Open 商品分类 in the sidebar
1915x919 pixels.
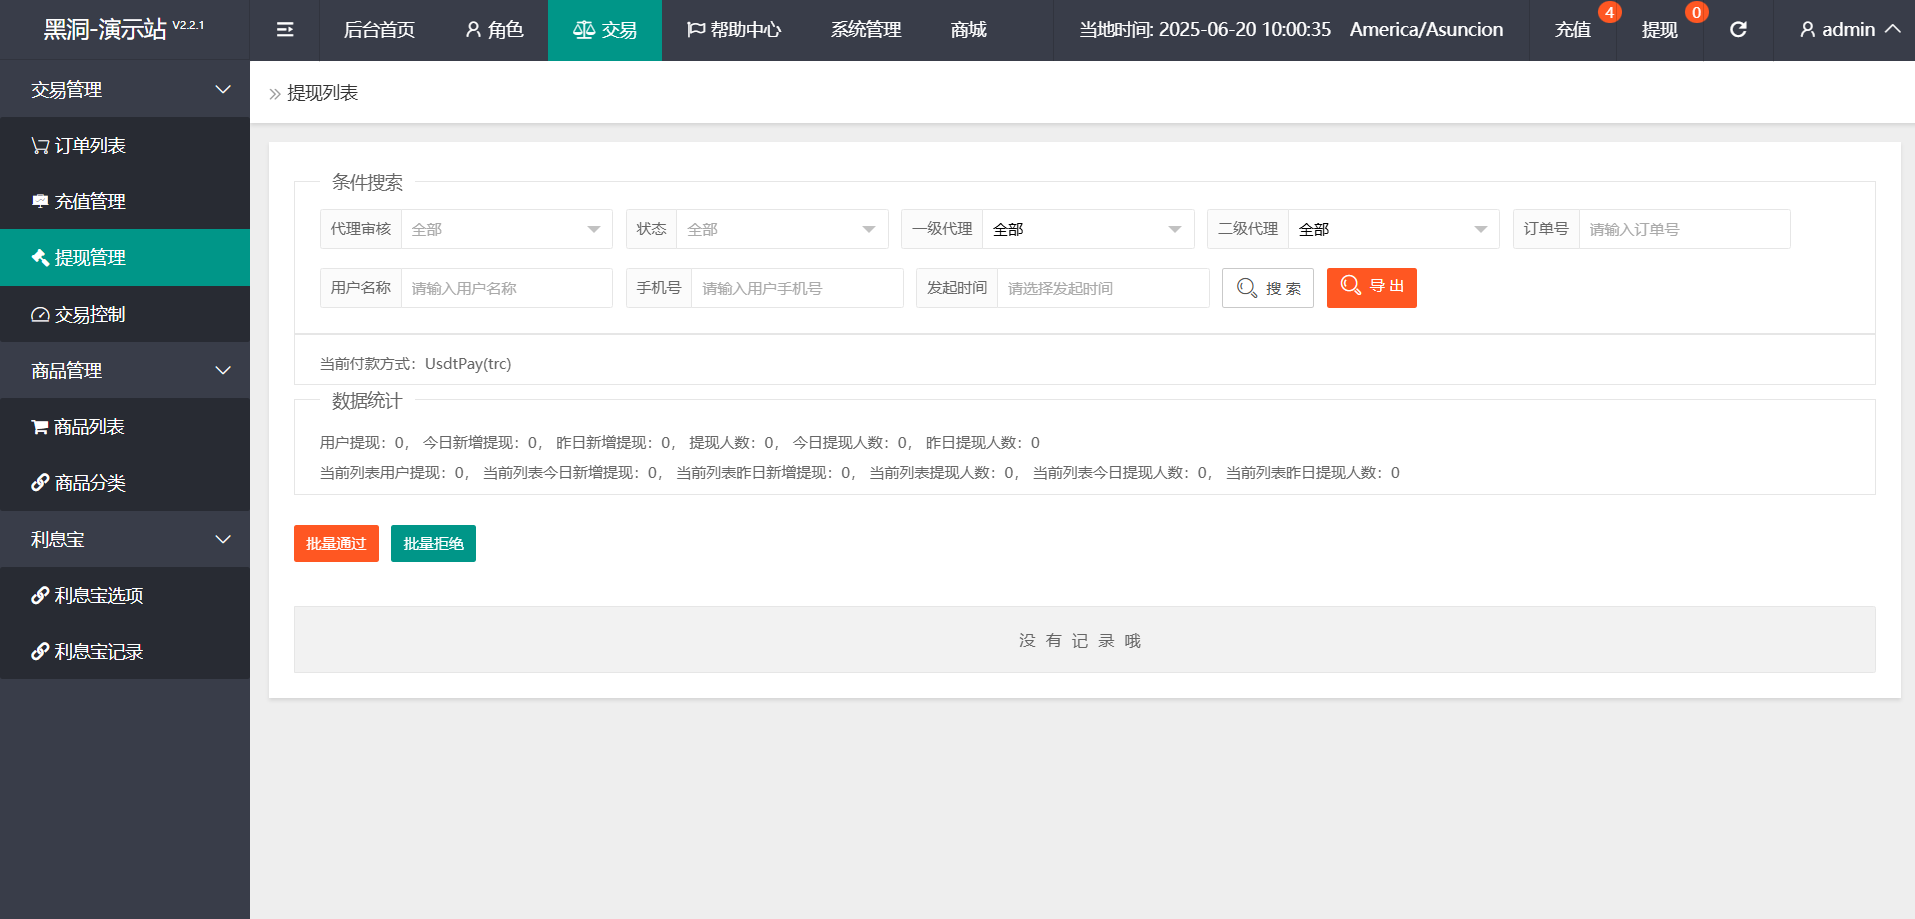click(125, 483)
